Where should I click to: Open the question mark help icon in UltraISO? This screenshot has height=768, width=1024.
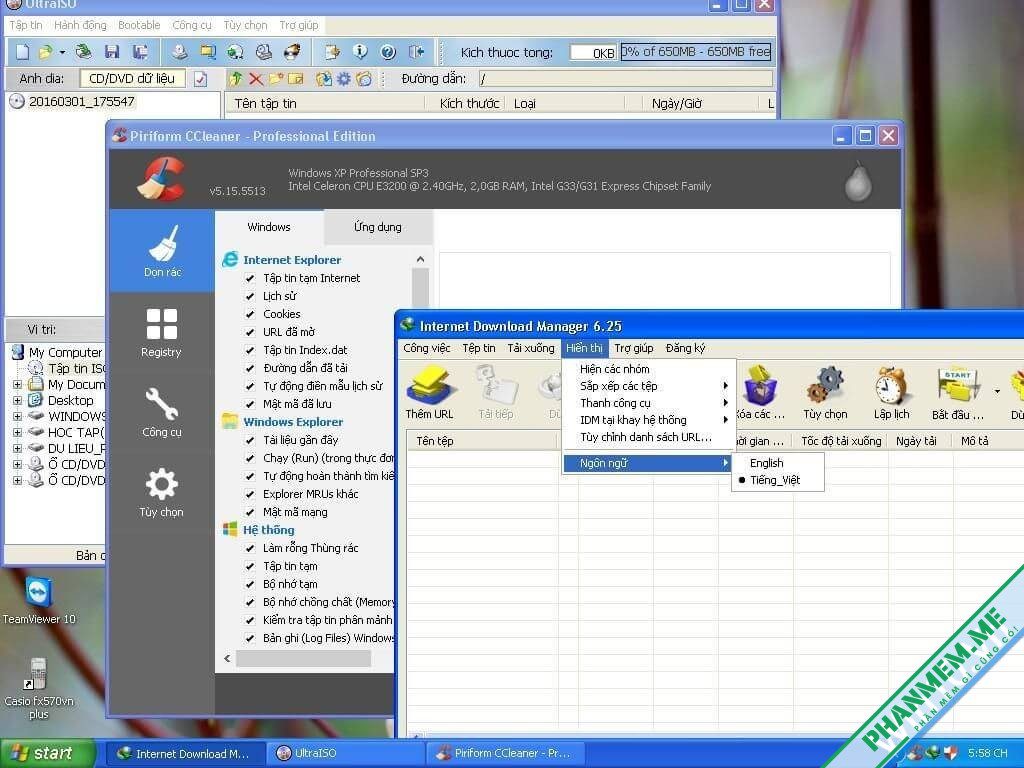388,52
